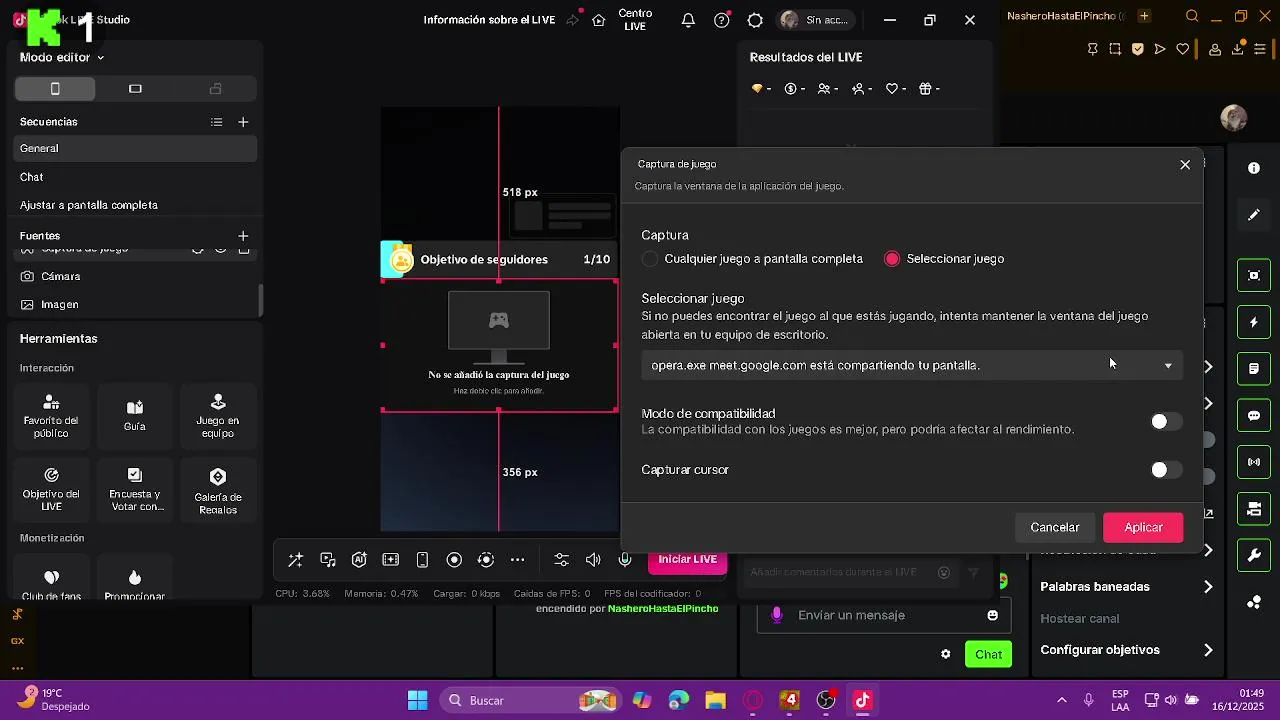Select Cualquier juego a pantalla completa radio
1280x720 pixels.
[650, 259]
